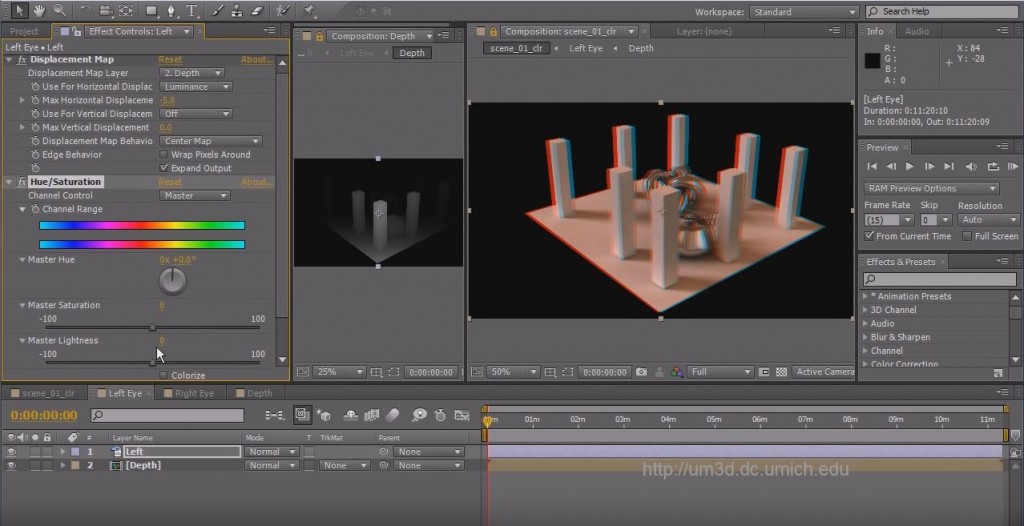Click the timeline layer search field

click(168, 415)
